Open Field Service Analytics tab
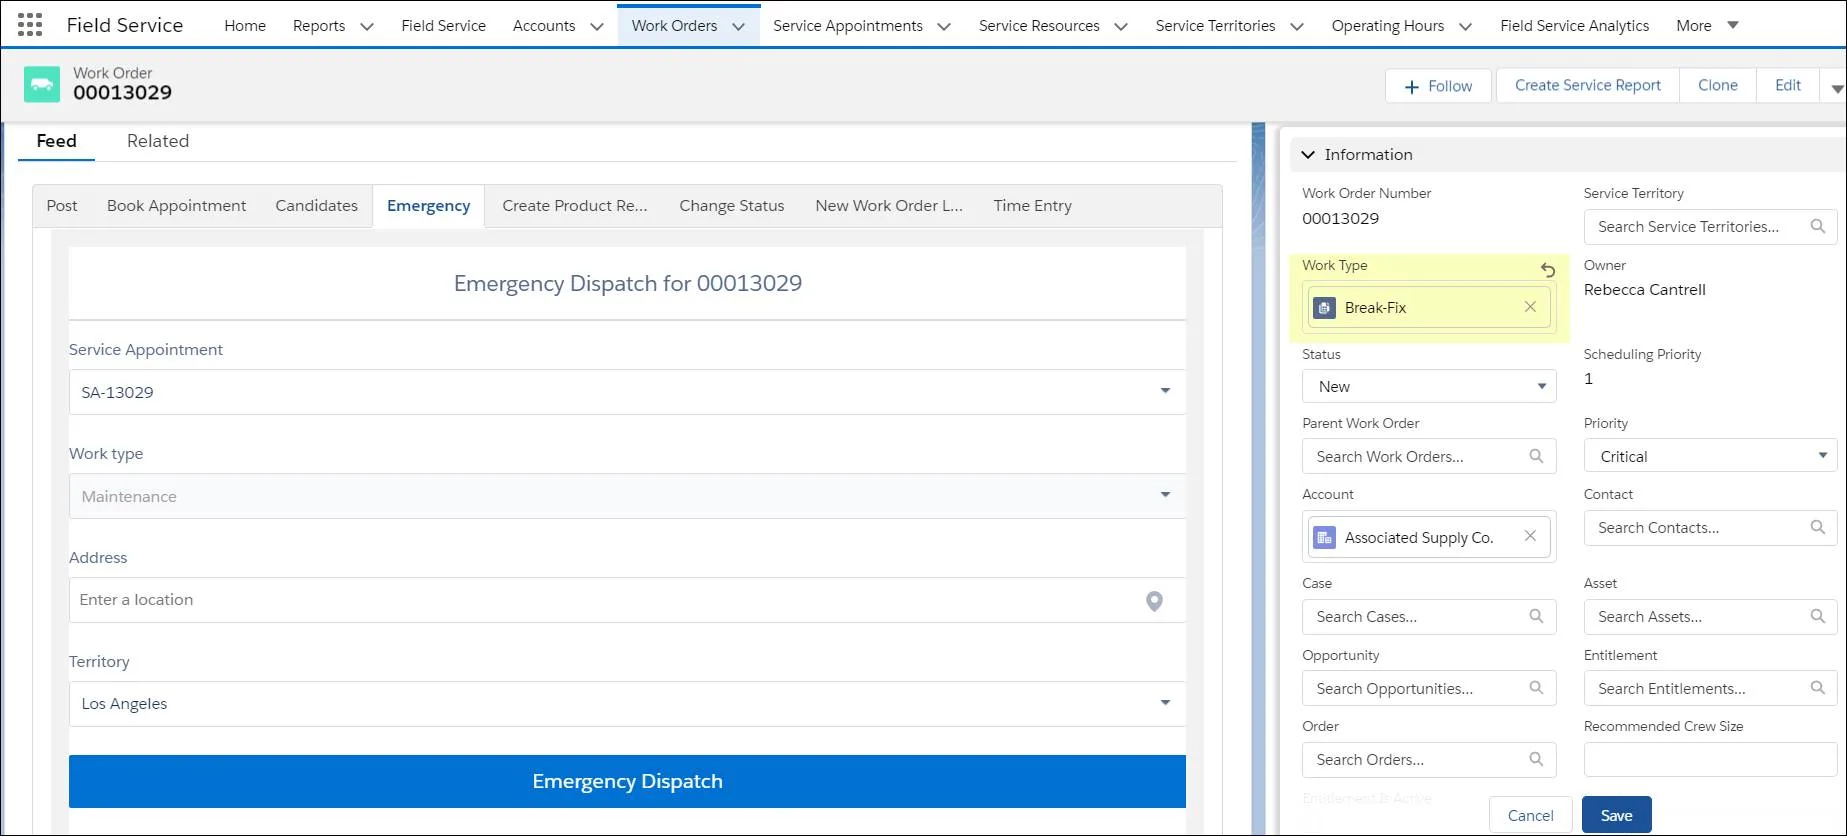 [x=1574, y=26]
